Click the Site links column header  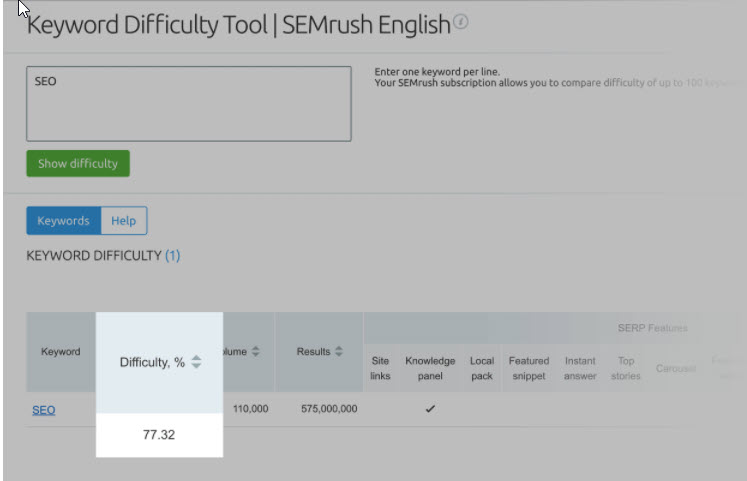click(x=380, y=368)
